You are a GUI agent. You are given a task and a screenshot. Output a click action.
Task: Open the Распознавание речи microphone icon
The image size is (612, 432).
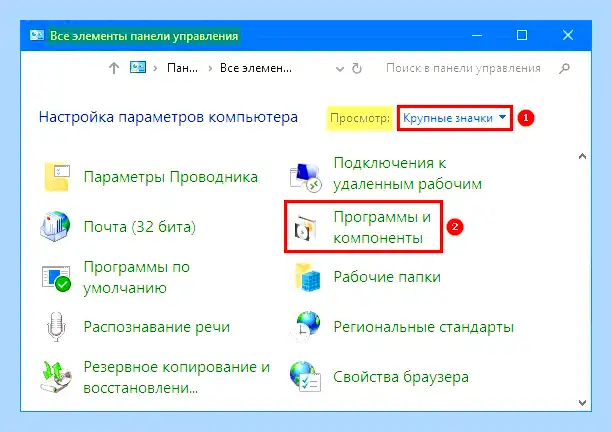click(56, 327)
